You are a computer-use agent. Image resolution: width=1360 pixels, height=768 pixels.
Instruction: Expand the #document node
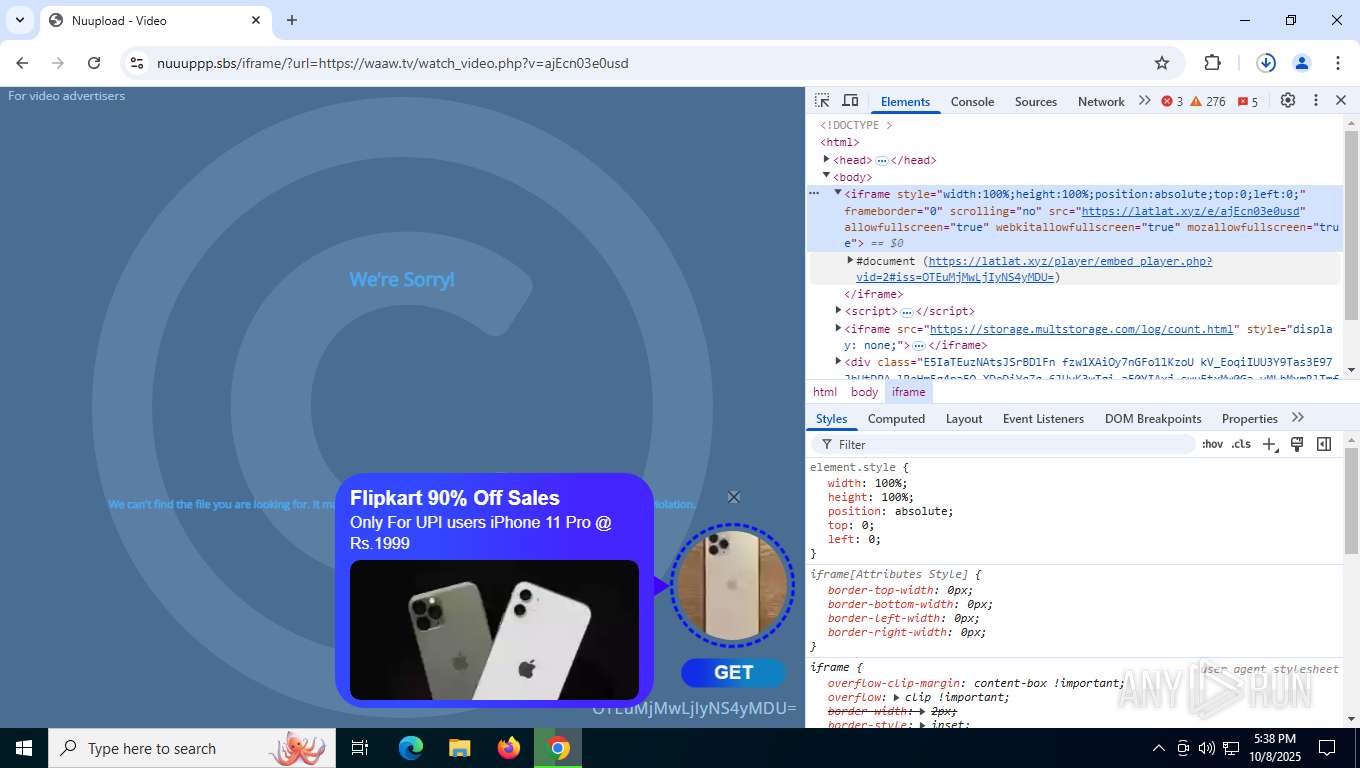850,260
